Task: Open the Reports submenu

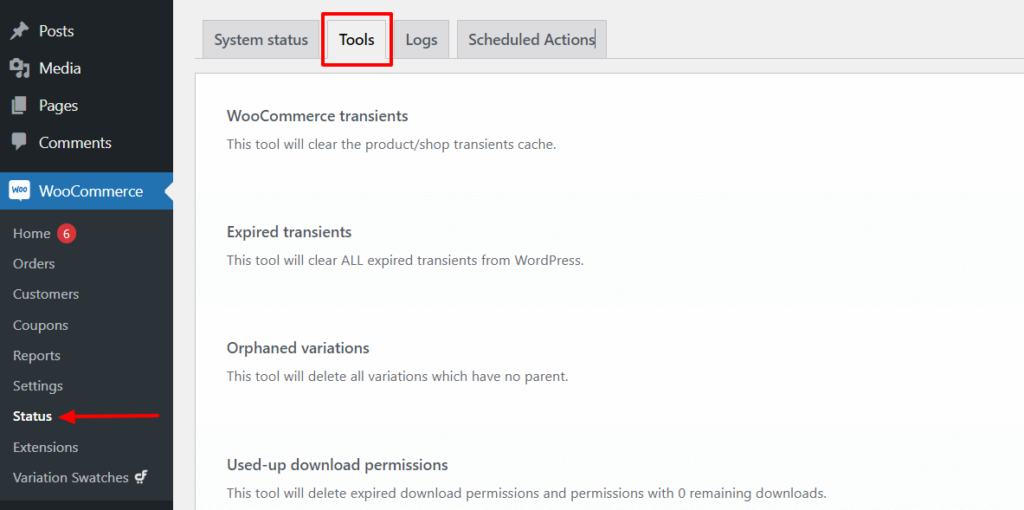Action: click(37, 355)
